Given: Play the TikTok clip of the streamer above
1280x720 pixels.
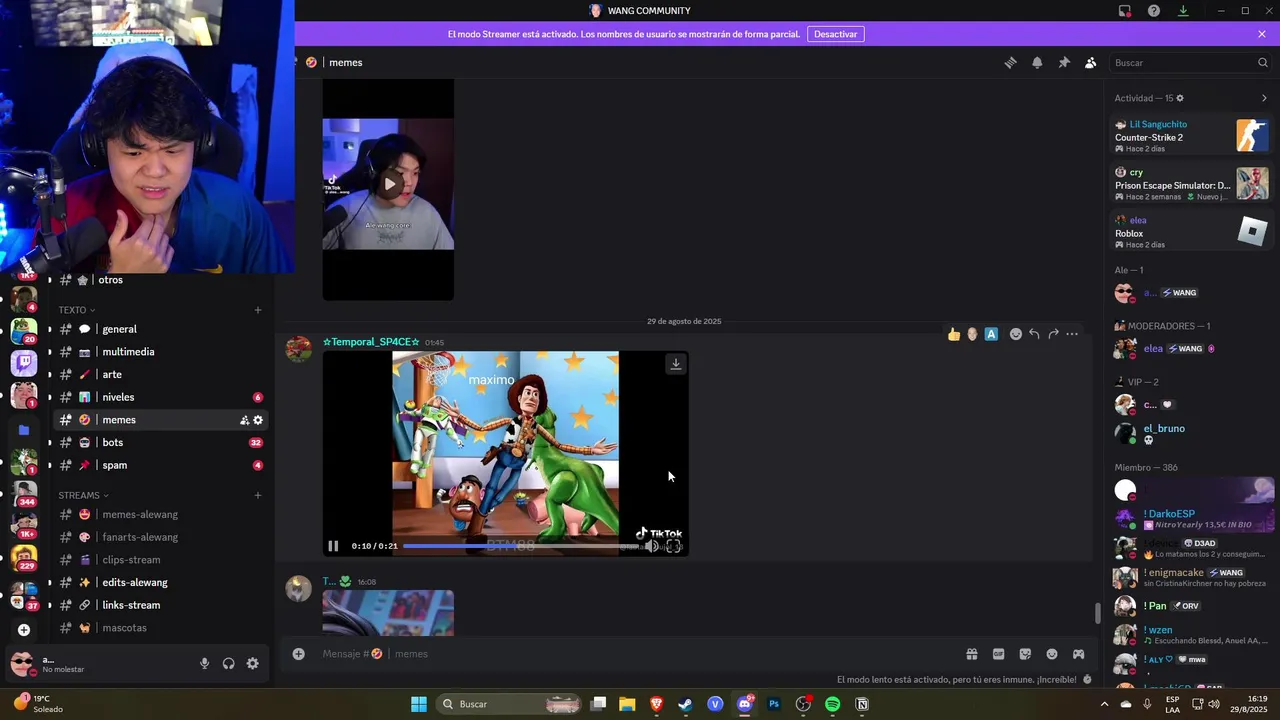Looking at the screenshot, I should (389, 184).
